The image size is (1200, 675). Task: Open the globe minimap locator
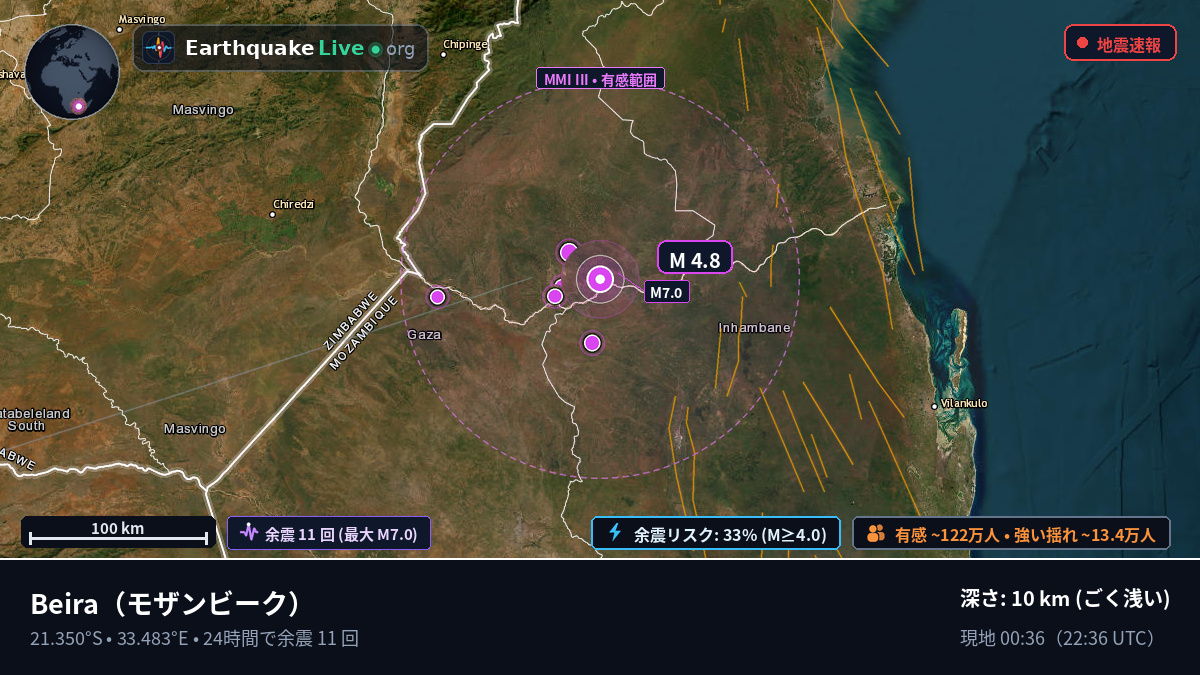72,72
